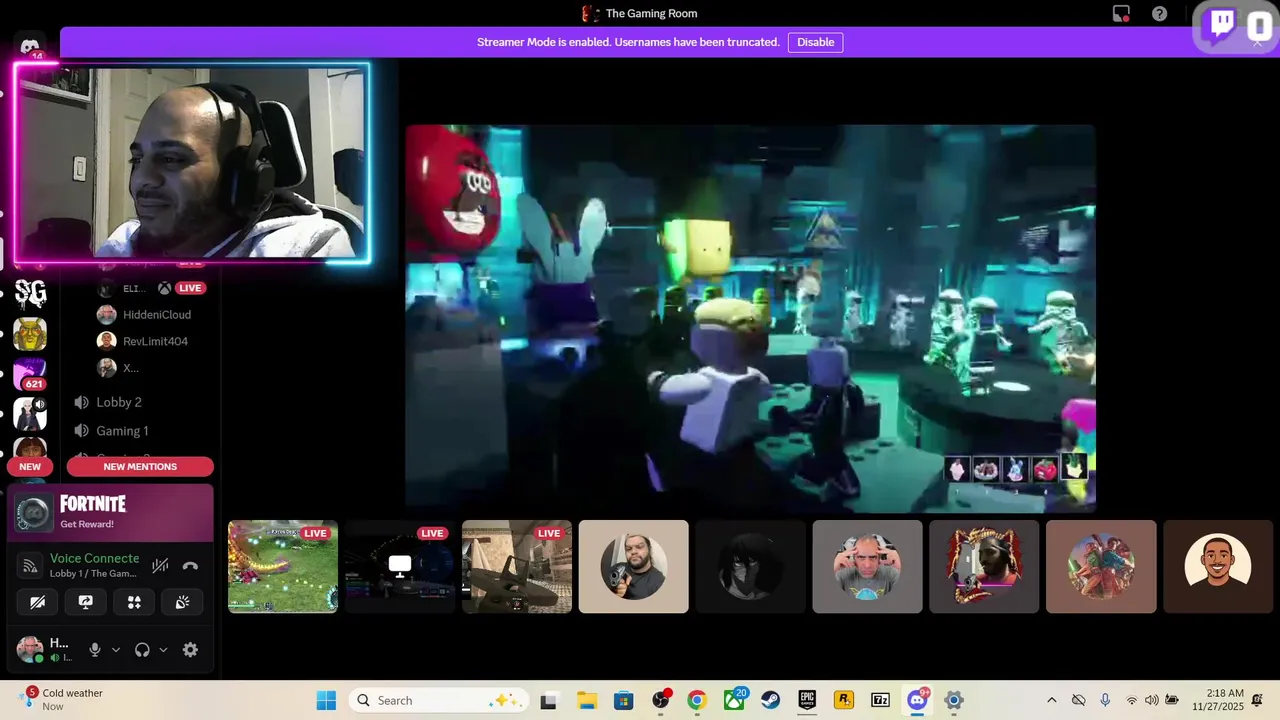Screen dimensions: 1280x720
Task: Click the Twitch overlay icon
Action: pos(1222,25)
